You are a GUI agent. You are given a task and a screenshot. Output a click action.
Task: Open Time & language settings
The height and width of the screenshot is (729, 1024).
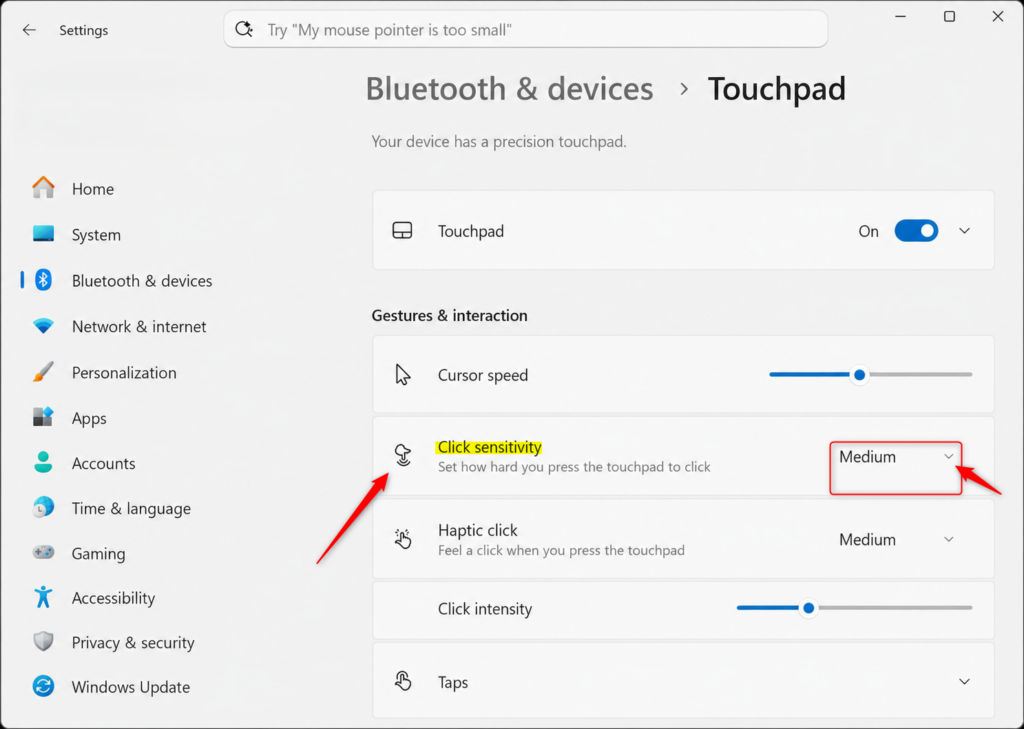pyautogui.click(x=131, y=509)
